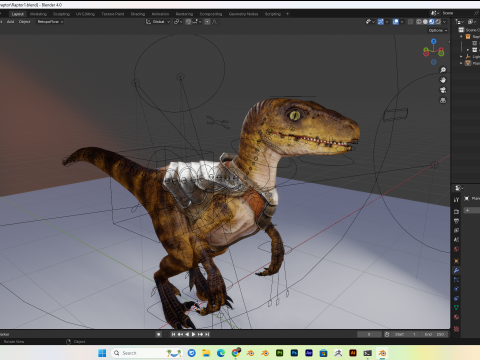Toggle the show overlays button

pos(396,22)
